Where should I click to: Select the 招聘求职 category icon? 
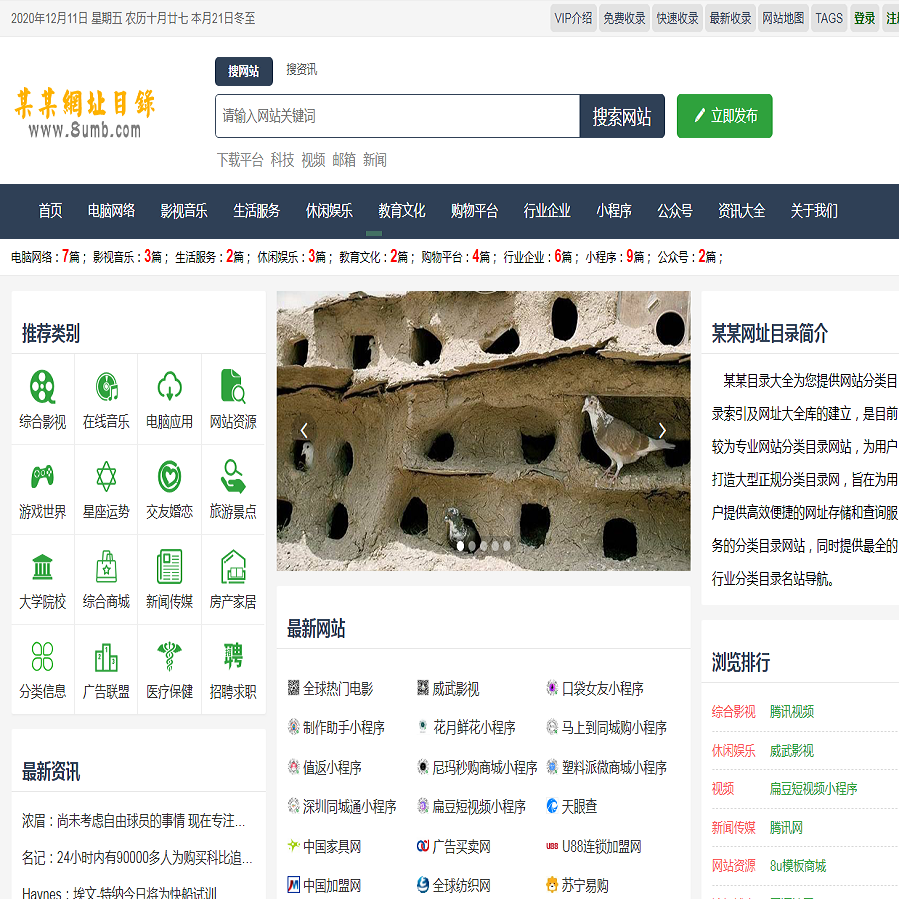[x=234, y=658]
